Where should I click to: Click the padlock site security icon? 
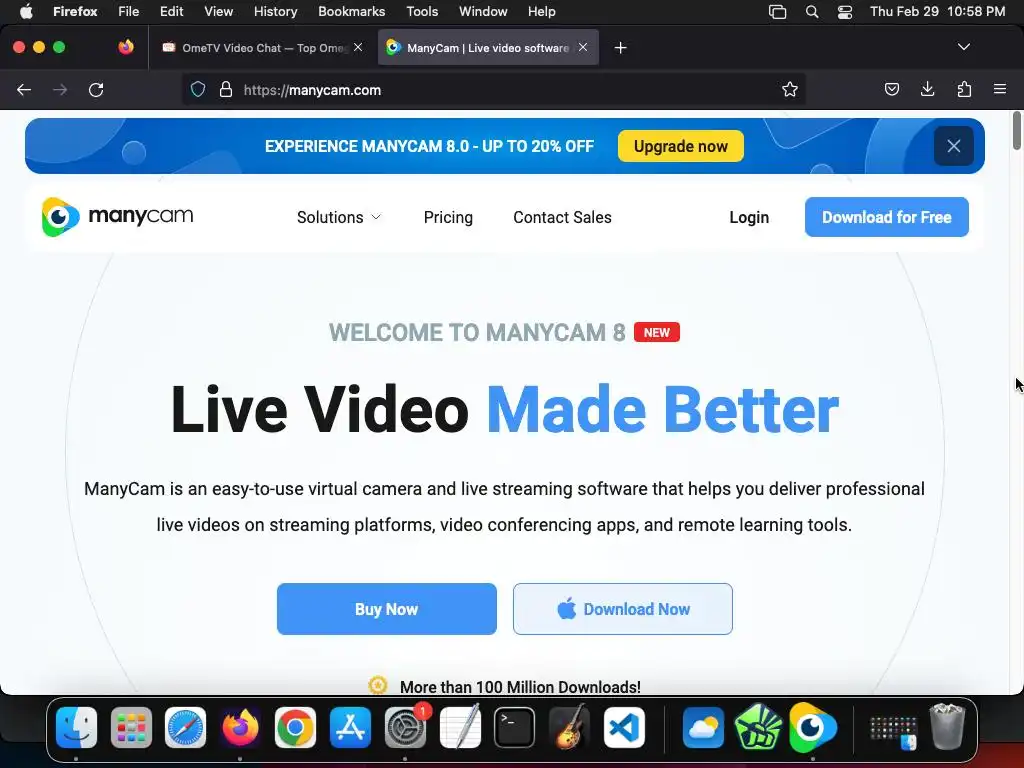[x=226, y=89]
